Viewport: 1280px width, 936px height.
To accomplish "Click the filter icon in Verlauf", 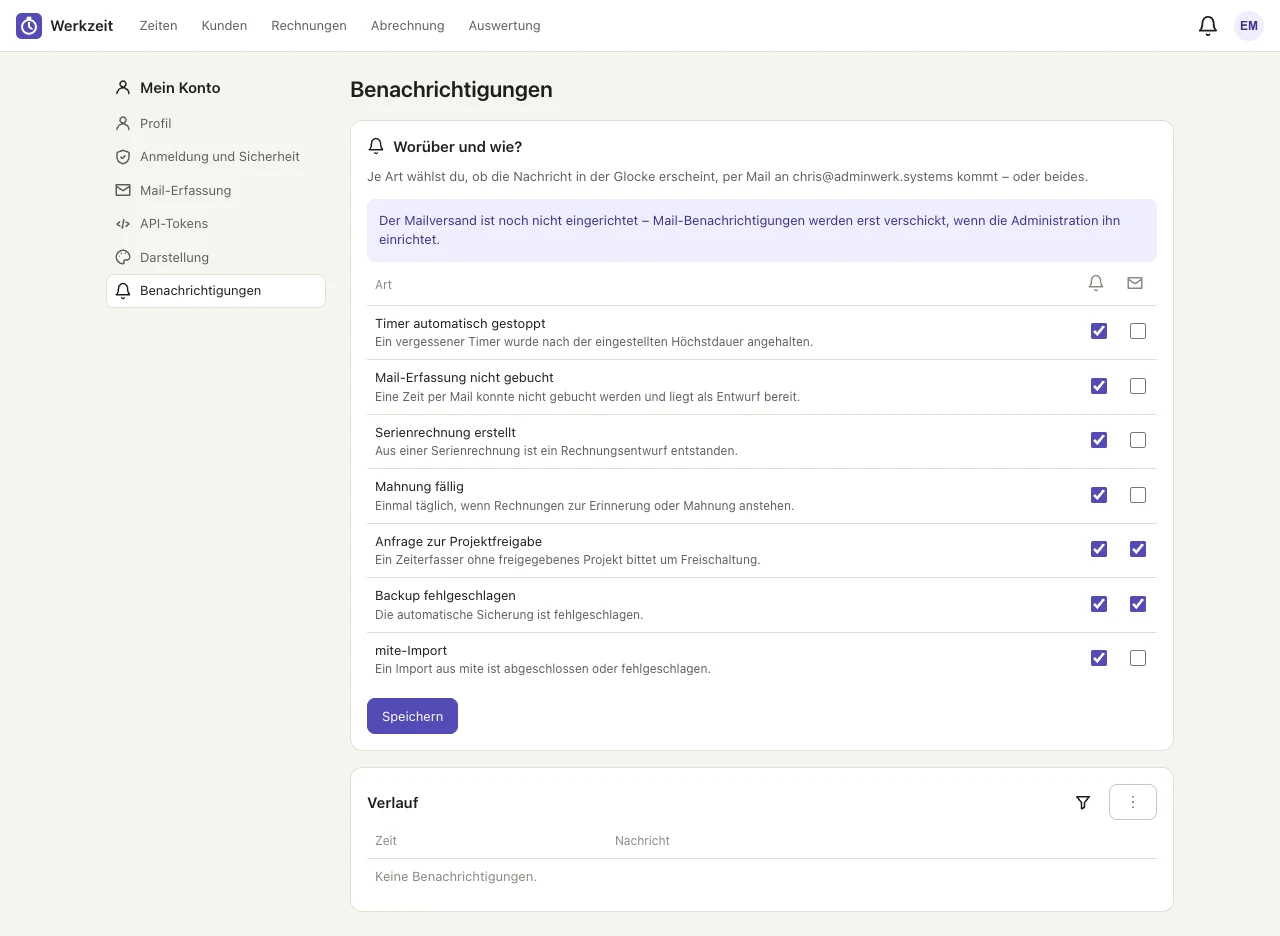I will click(1083, 802).
